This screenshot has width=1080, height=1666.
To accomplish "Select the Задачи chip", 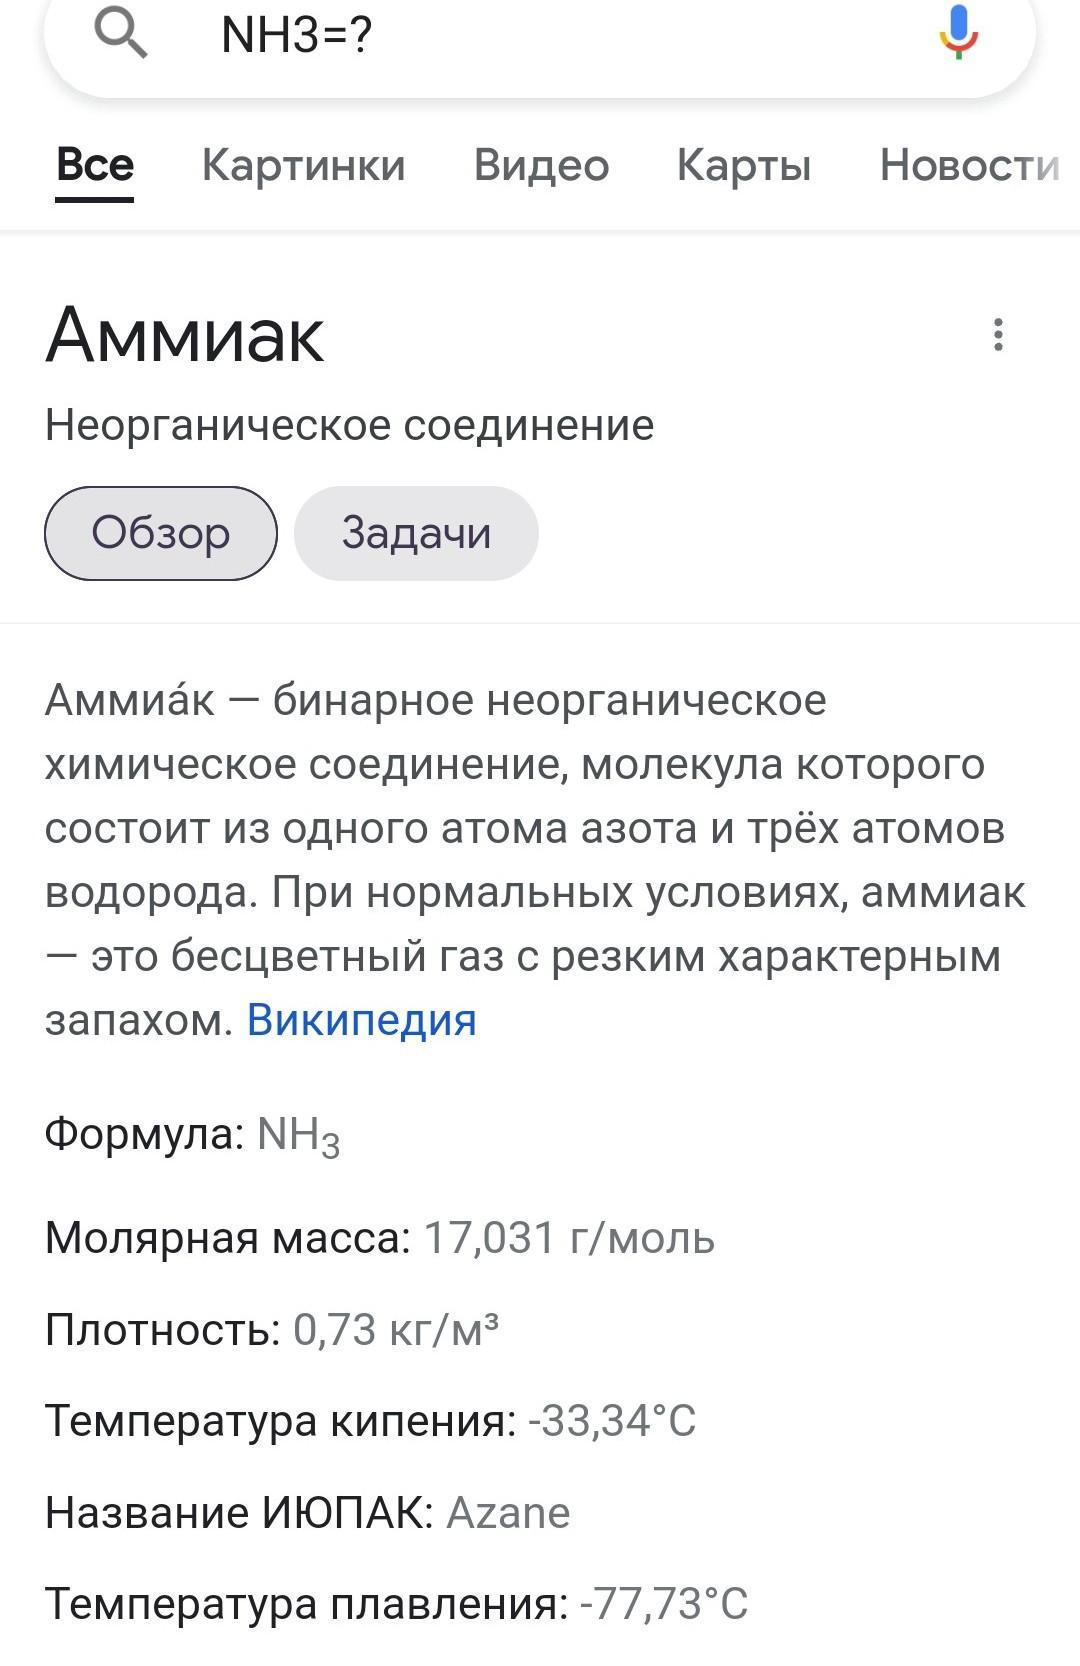I will coord(416,533).
